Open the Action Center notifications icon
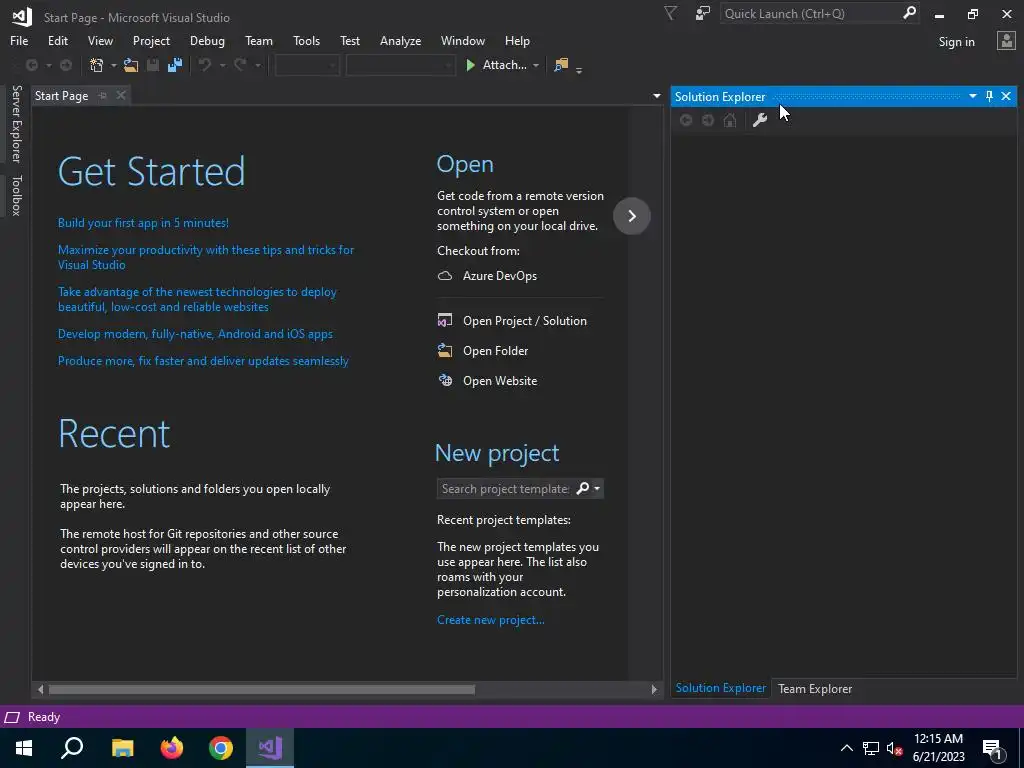Viewport: 1024px width, 768px height. [992, 748]
